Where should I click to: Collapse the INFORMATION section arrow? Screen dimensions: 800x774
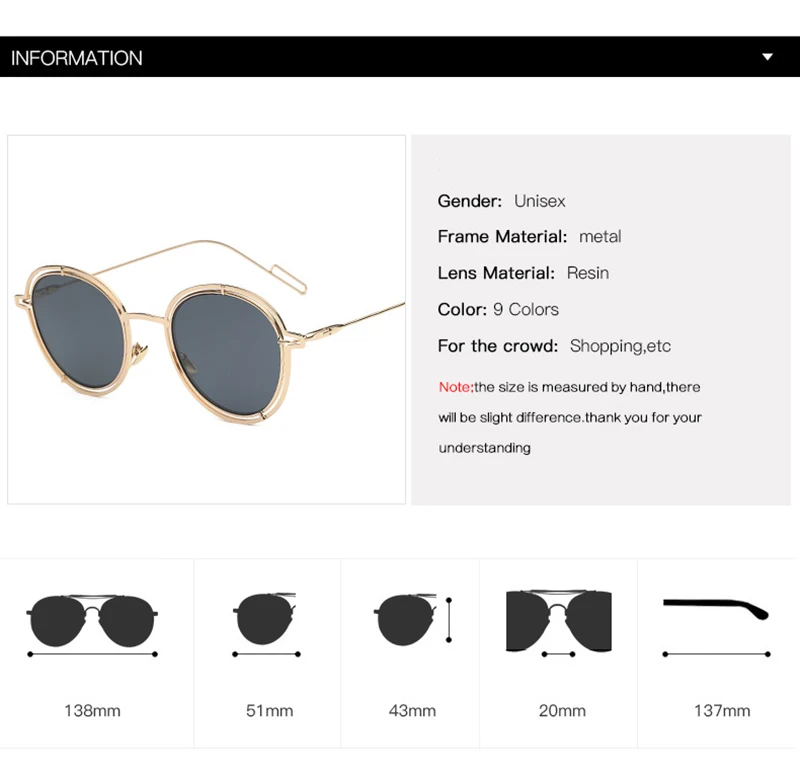tap(767, 57)
